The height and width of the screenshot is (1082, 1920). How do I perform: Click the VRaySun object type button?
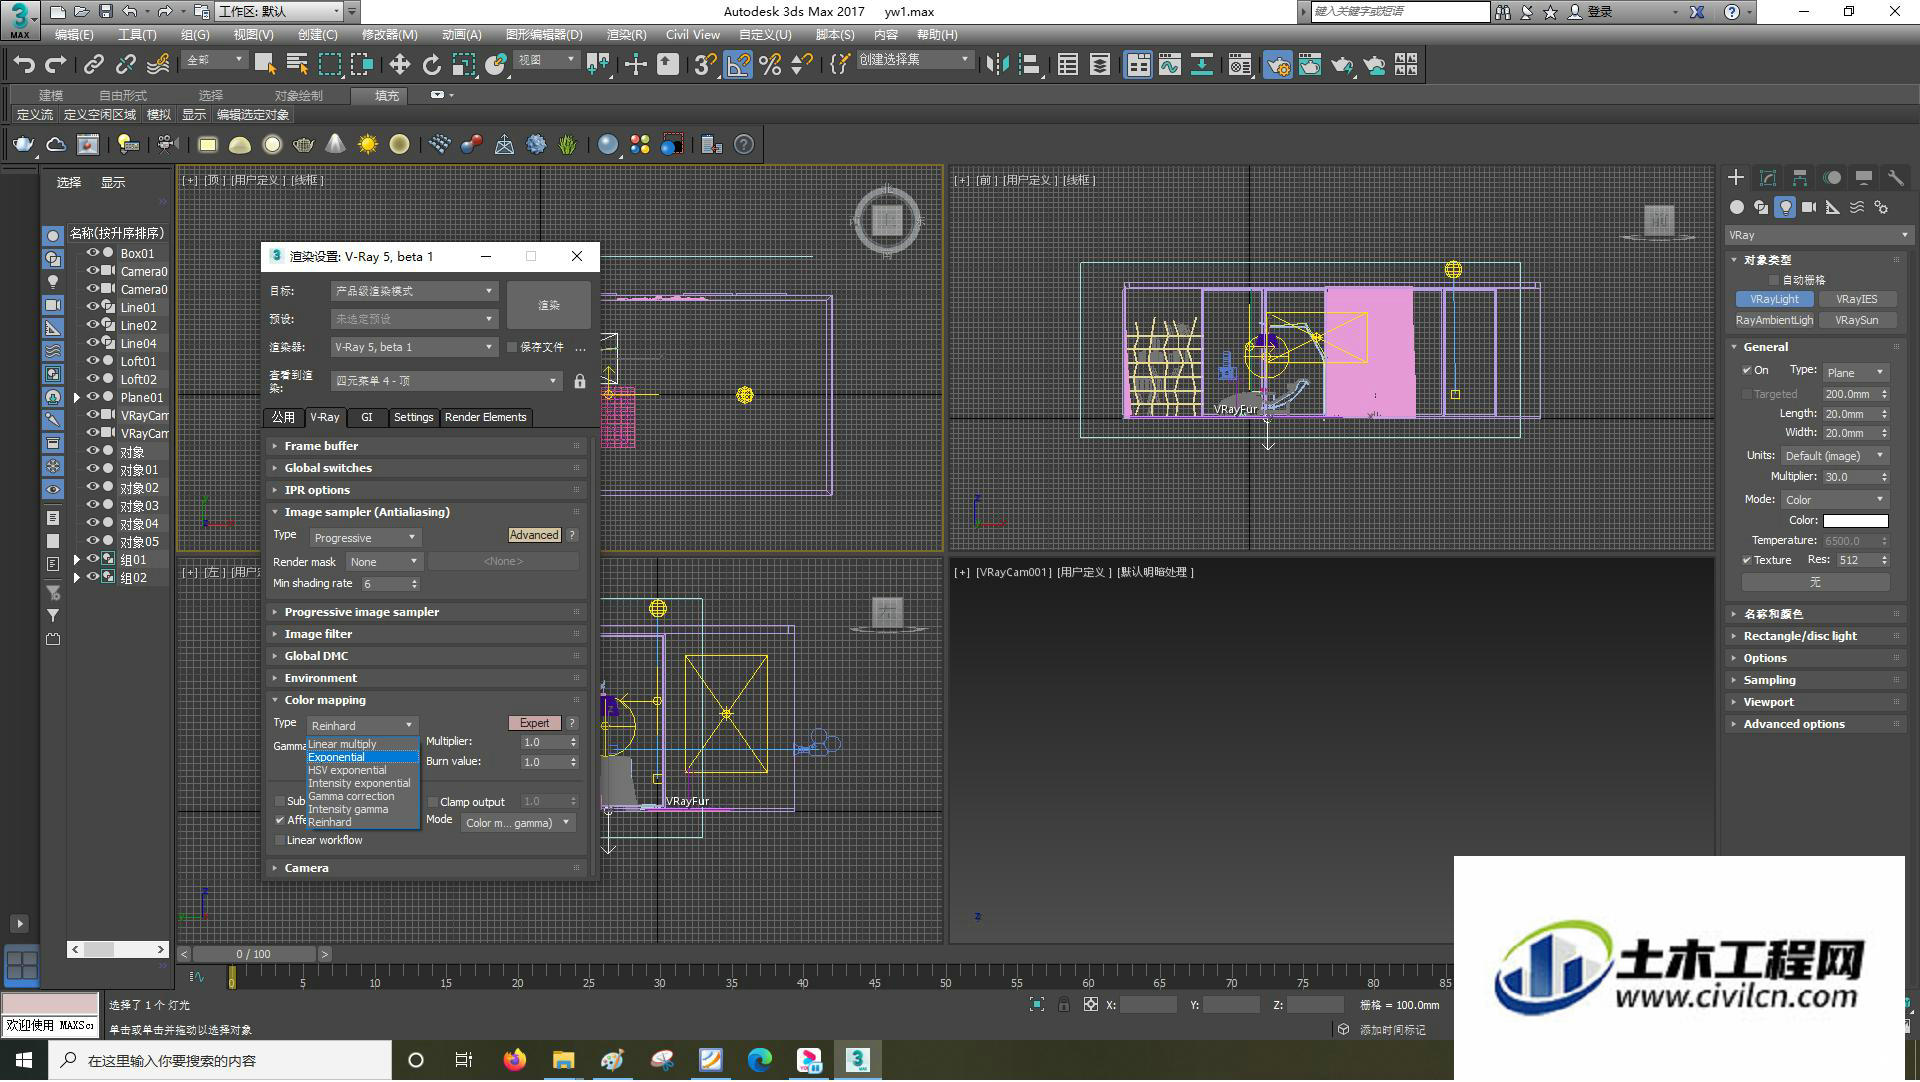click(1856, 321)
